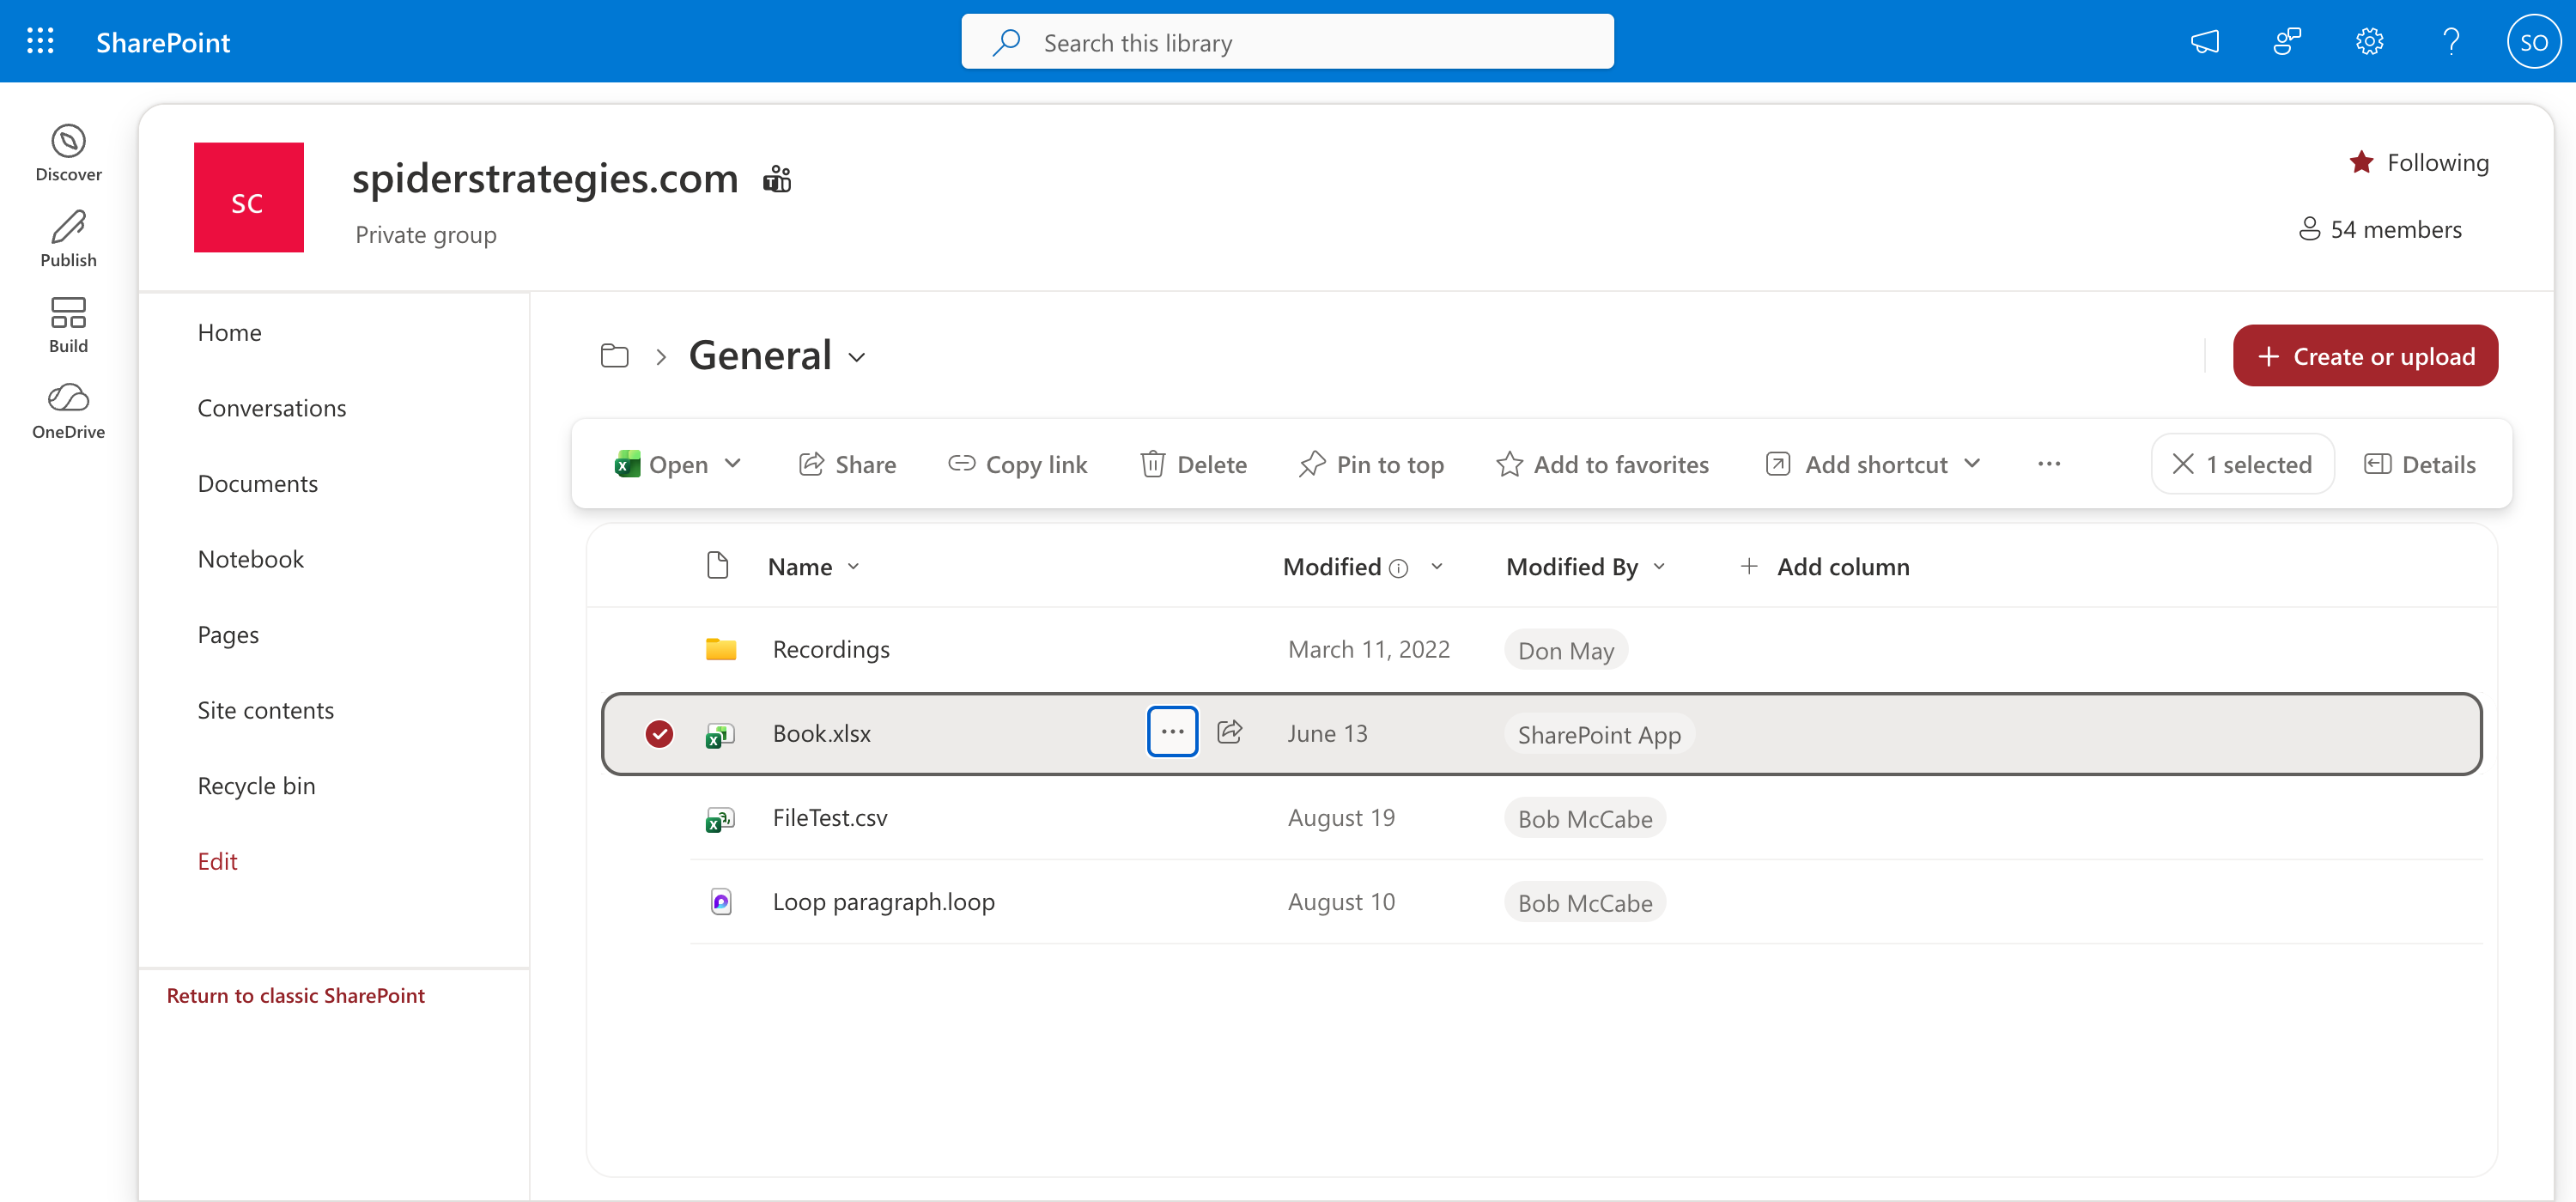Screen dimensions: 2576x1202
Task: Expand the Open options arrow
Action: (733, 463)
